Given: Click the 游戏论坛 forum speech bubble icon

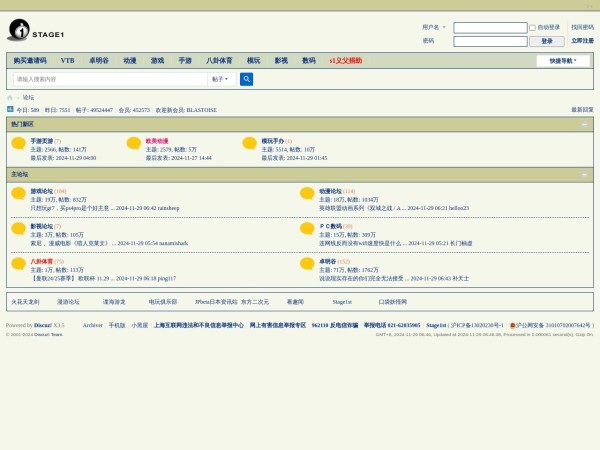Looking at the screenshot, I should pyautogui.click(x=18, y=194).
